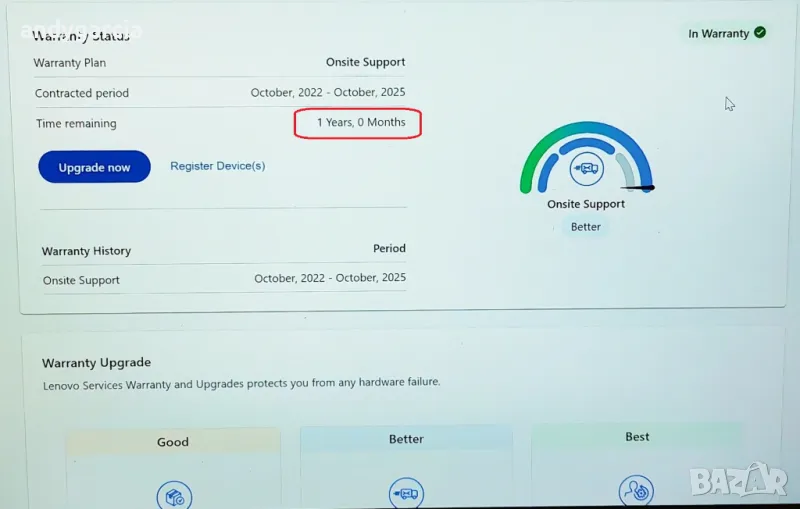Open the Register Device(s) link
Viewport: 800px width, 509px height.
point(217,166)
